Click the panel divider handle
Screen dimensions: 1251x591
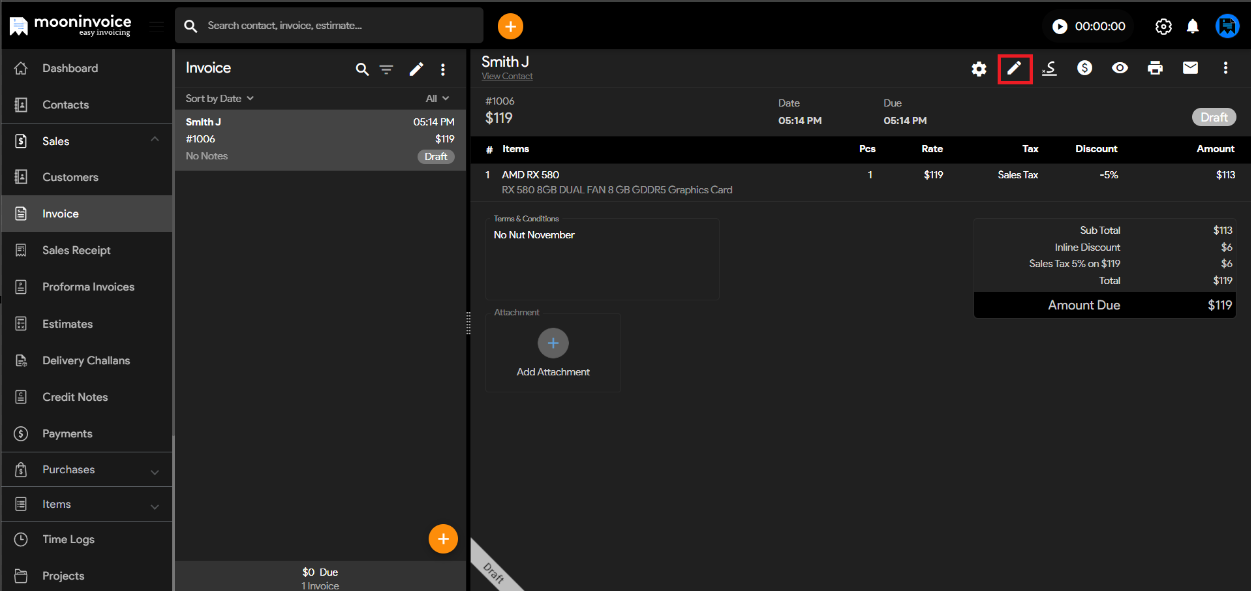click(468, 323)
